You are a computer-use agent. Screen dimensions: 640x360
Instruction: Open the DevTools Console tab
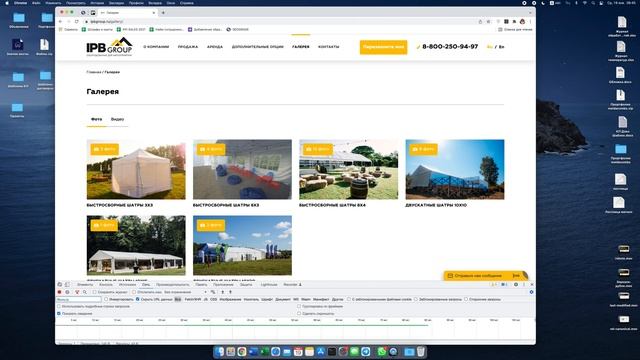pyautogui.click(x=106, y=284)
